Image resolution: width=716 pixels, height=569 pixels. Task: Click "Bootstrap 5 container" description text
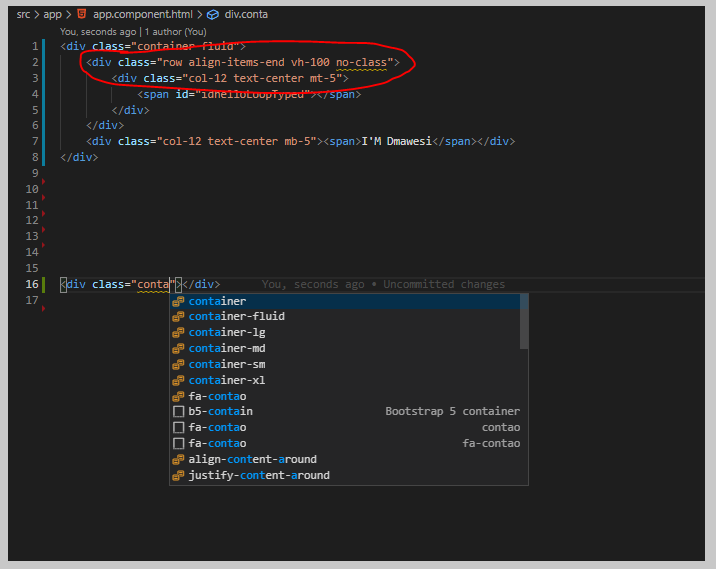point(453,411)
